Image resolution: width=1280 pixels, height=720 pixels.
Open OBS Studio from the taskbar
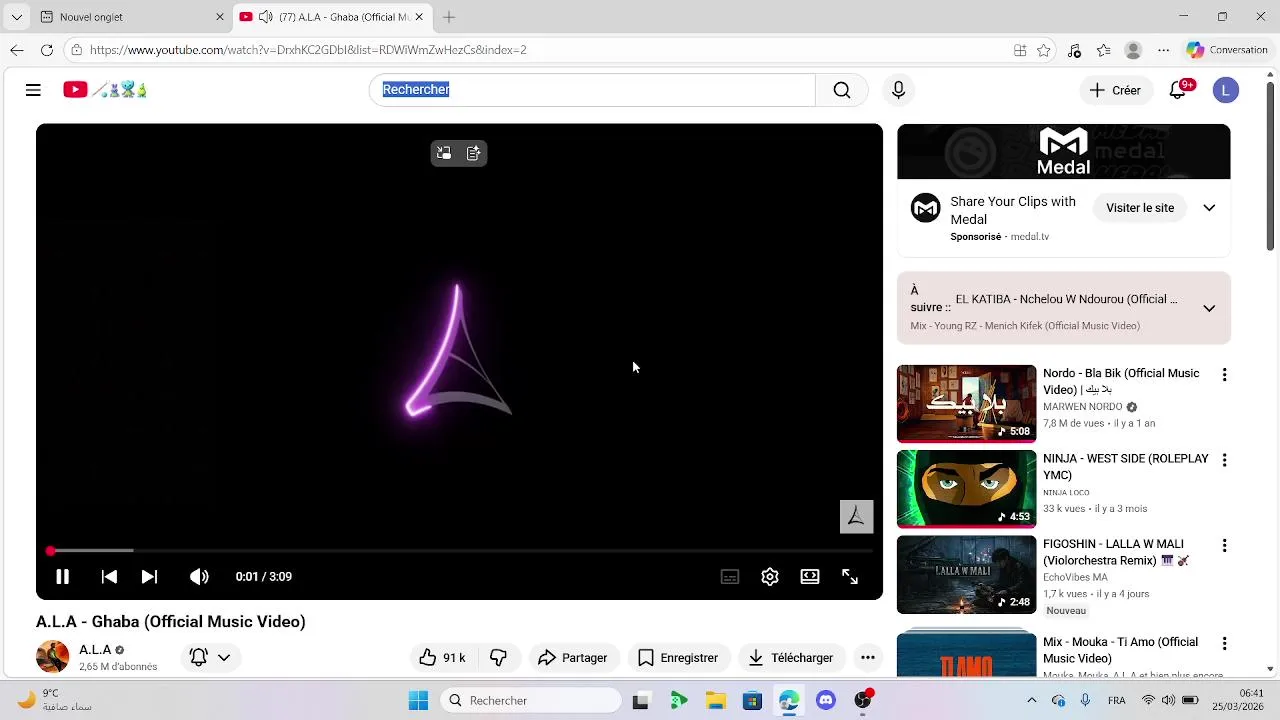tap(863, 701)
